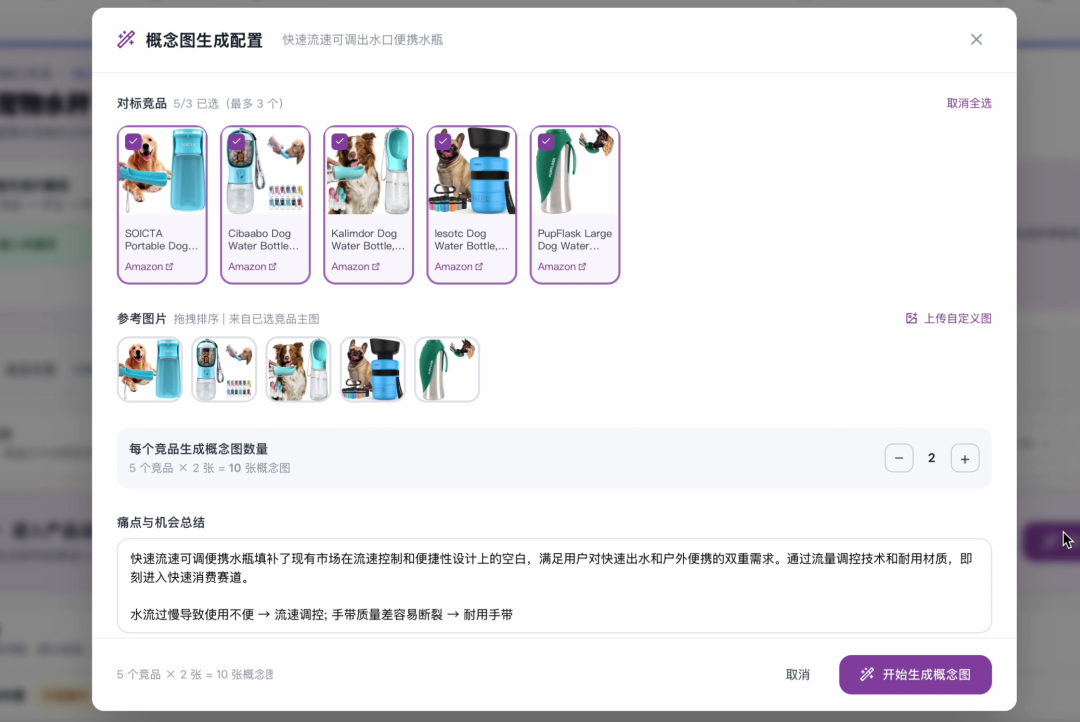This screenshot has height=722, width=1080.
Task: Open Amazon link under SOICTA Portable Dog
Action: click(149, 267)
